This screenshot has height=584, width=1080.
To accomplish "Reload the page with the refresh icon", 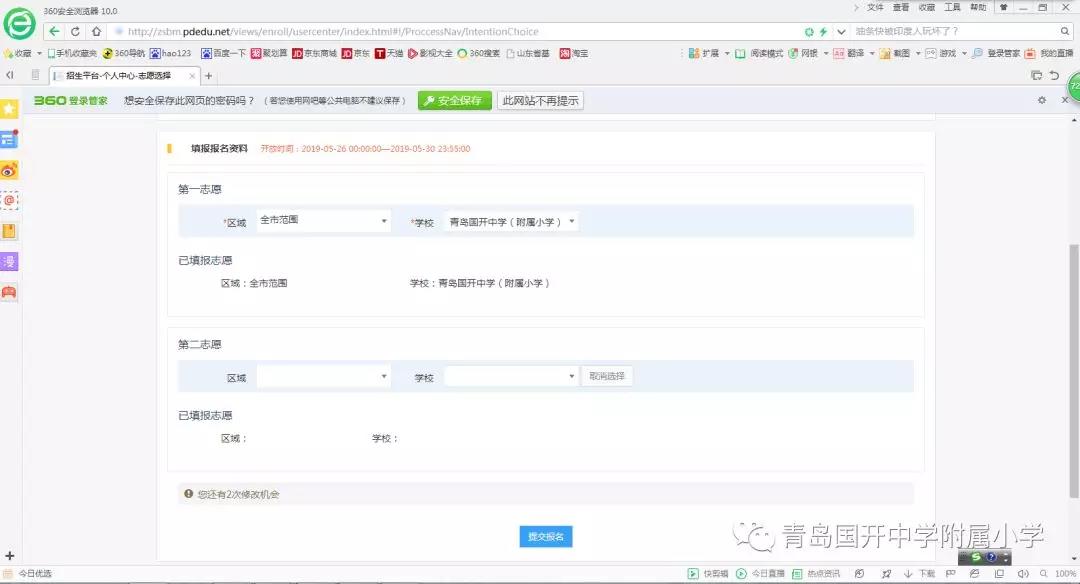I will click(75, 31).
